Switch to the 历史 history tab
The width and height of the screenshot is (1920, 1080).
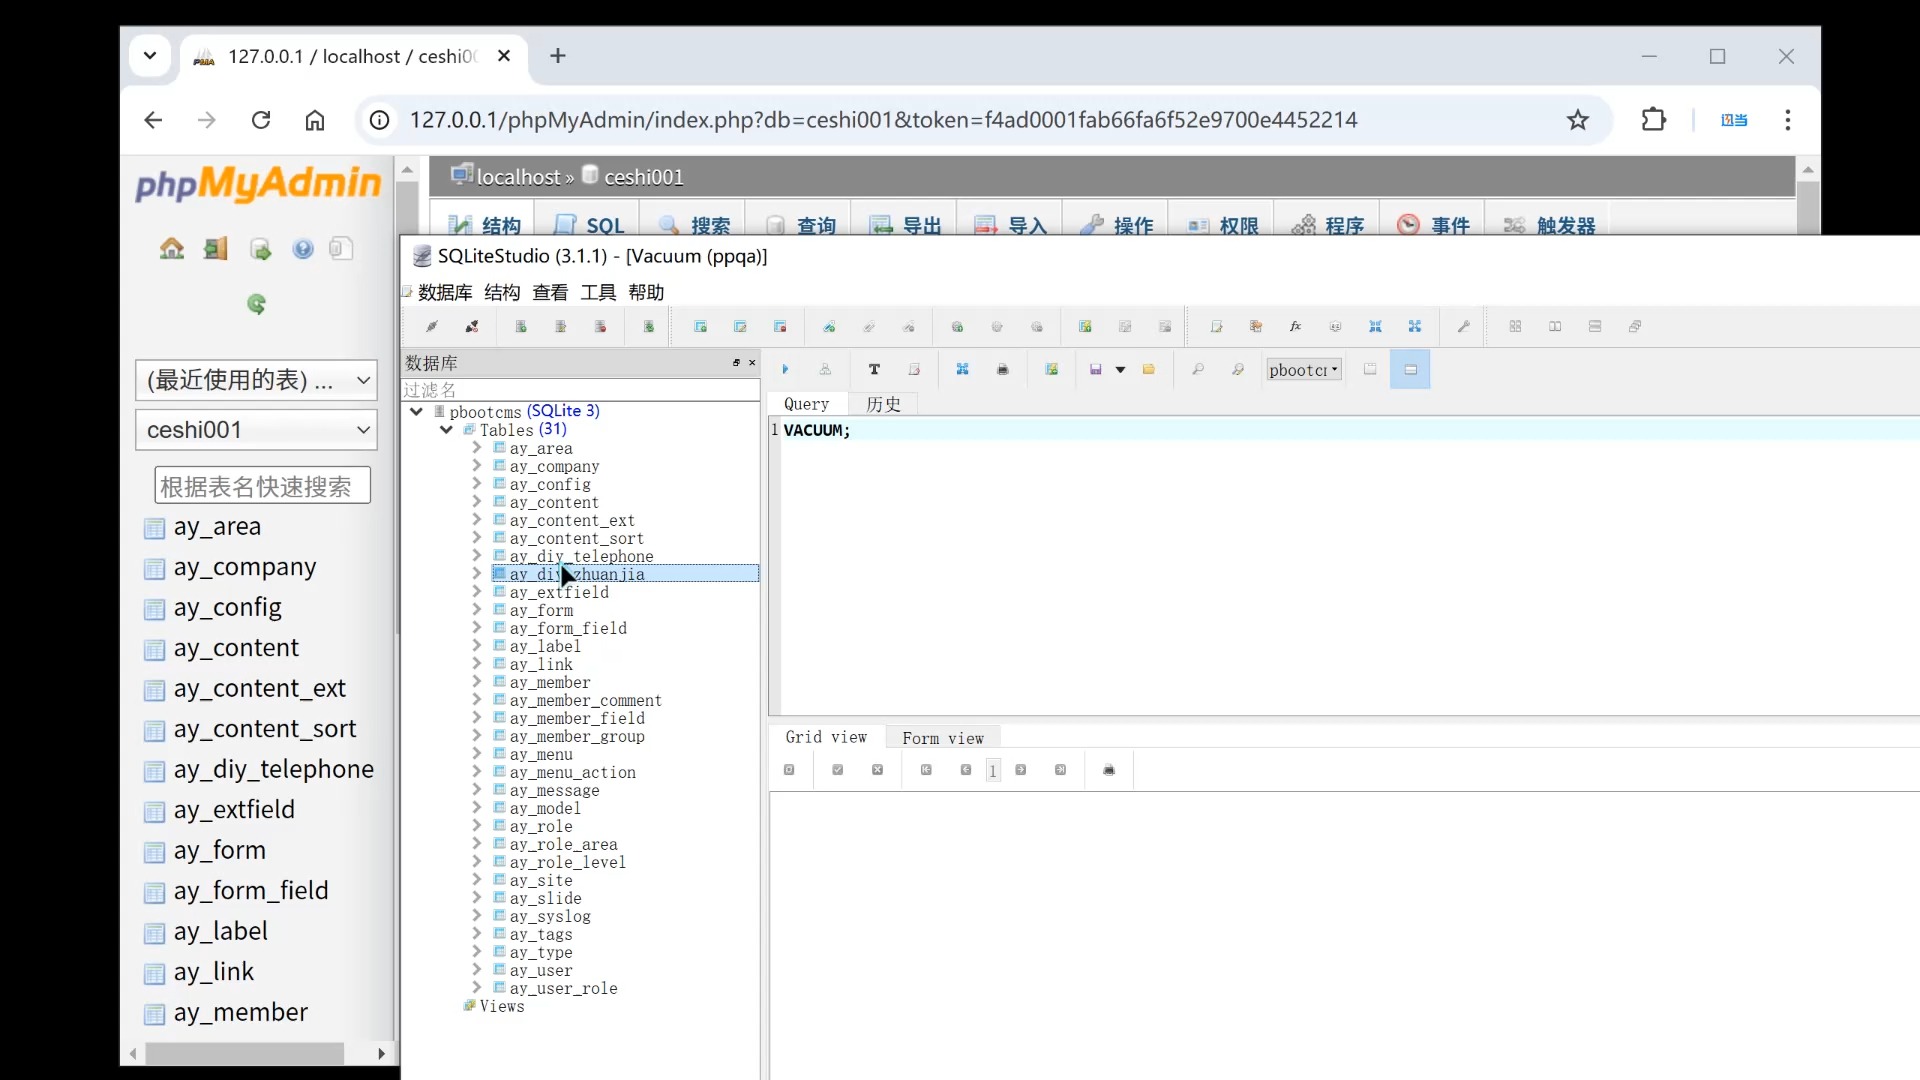(x=882, y=404)
